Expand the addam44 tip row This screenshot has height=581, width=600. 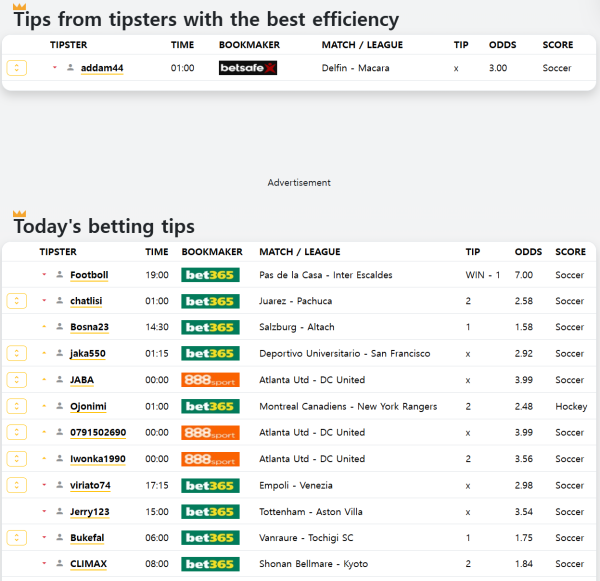16,68
